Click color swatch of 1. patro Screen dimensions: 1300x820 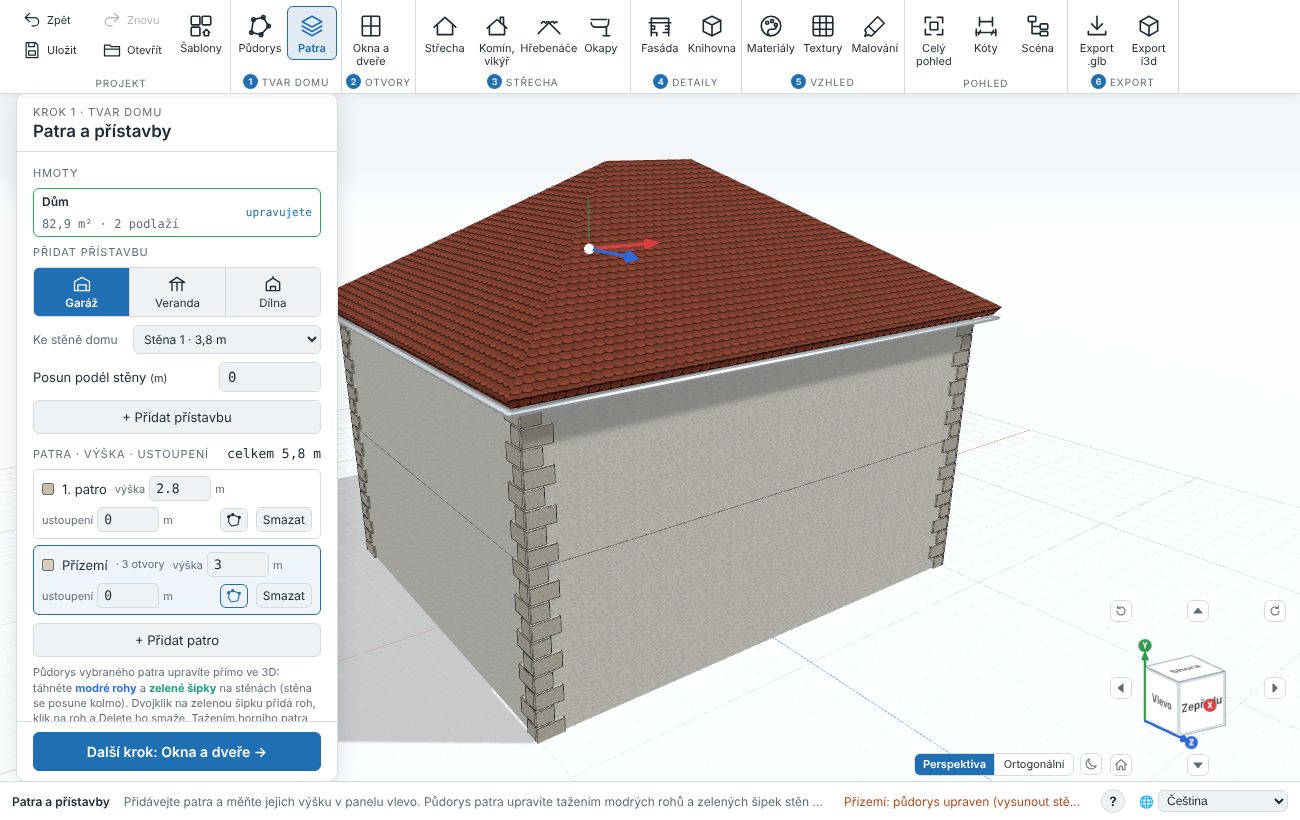(48, 490)
